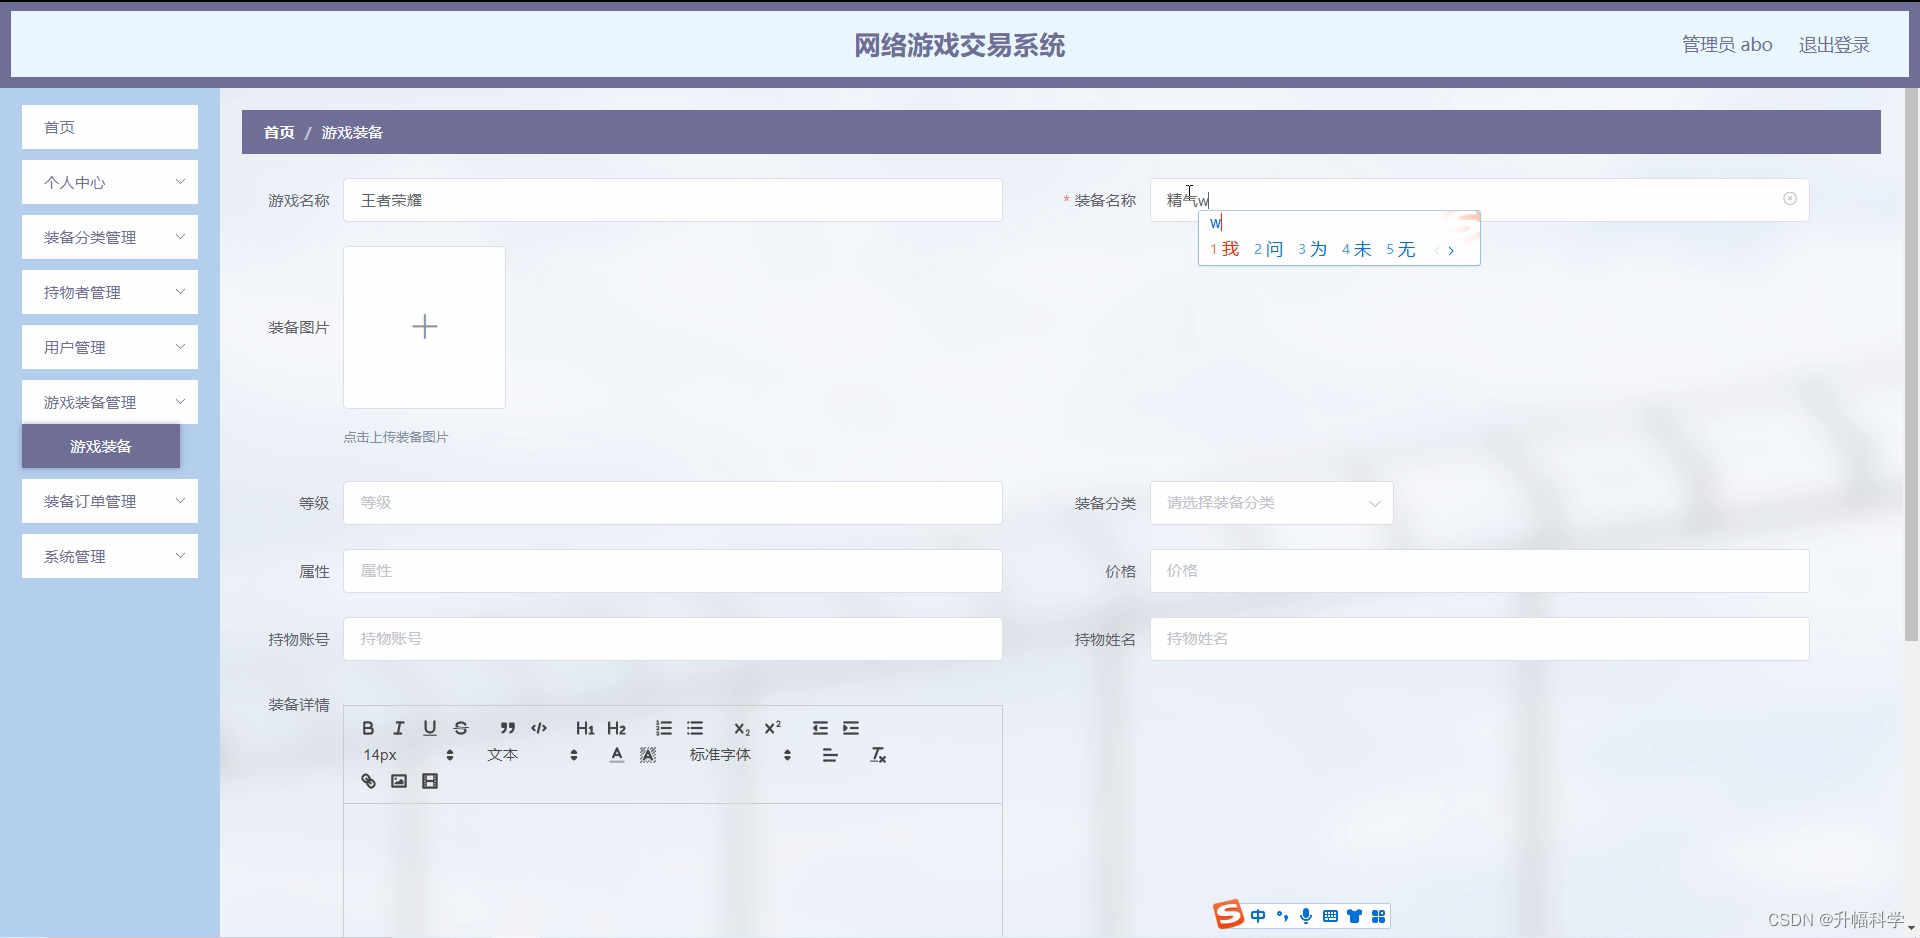
Task: Toggle Chinese/English input mode
Action: click(1258, 915)
